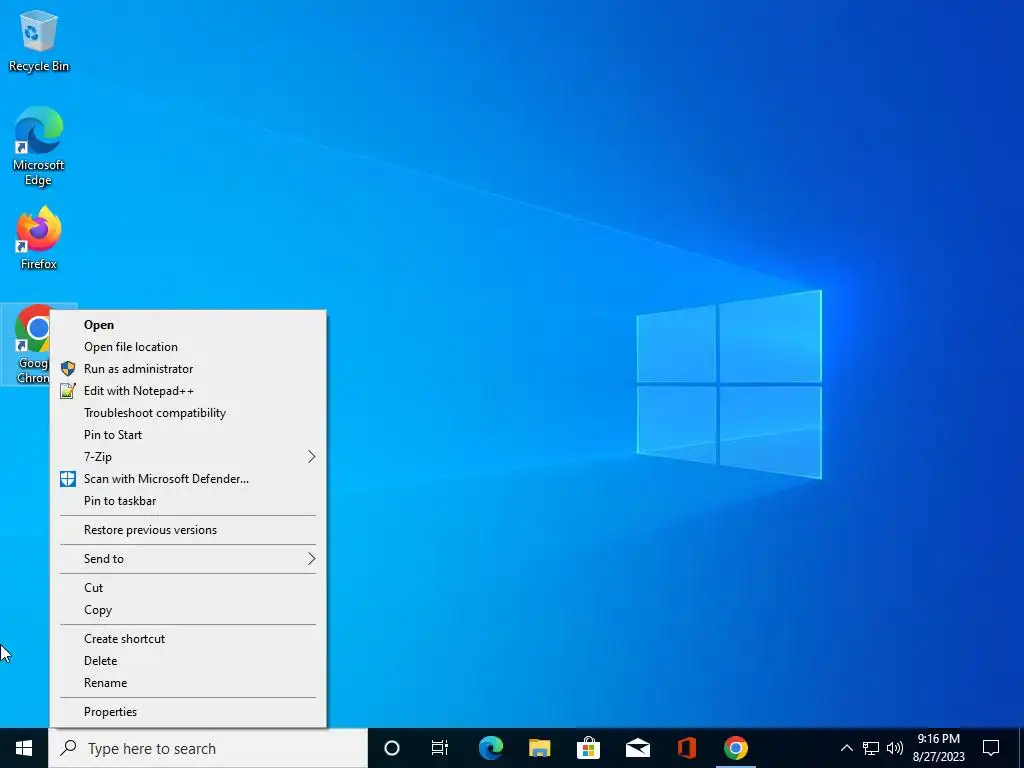Switch to Chrome on the taskbar
This screenshot has width=1024, height=768.
[735, 748]
